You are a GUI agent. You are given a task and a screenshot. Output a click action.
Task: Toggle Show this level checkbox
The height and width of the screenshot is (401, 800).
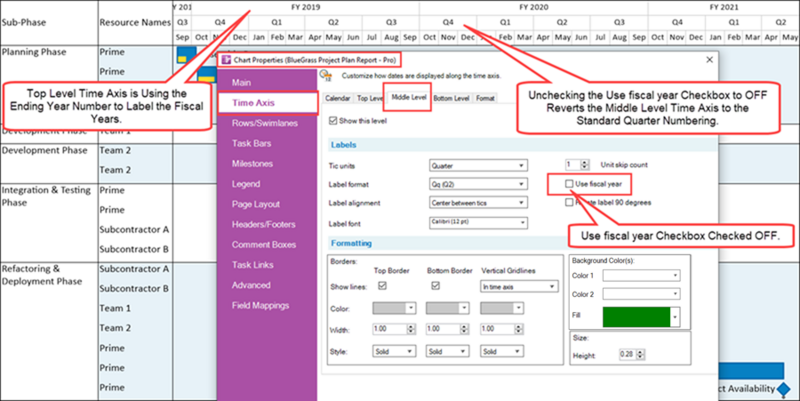(333, 121)
